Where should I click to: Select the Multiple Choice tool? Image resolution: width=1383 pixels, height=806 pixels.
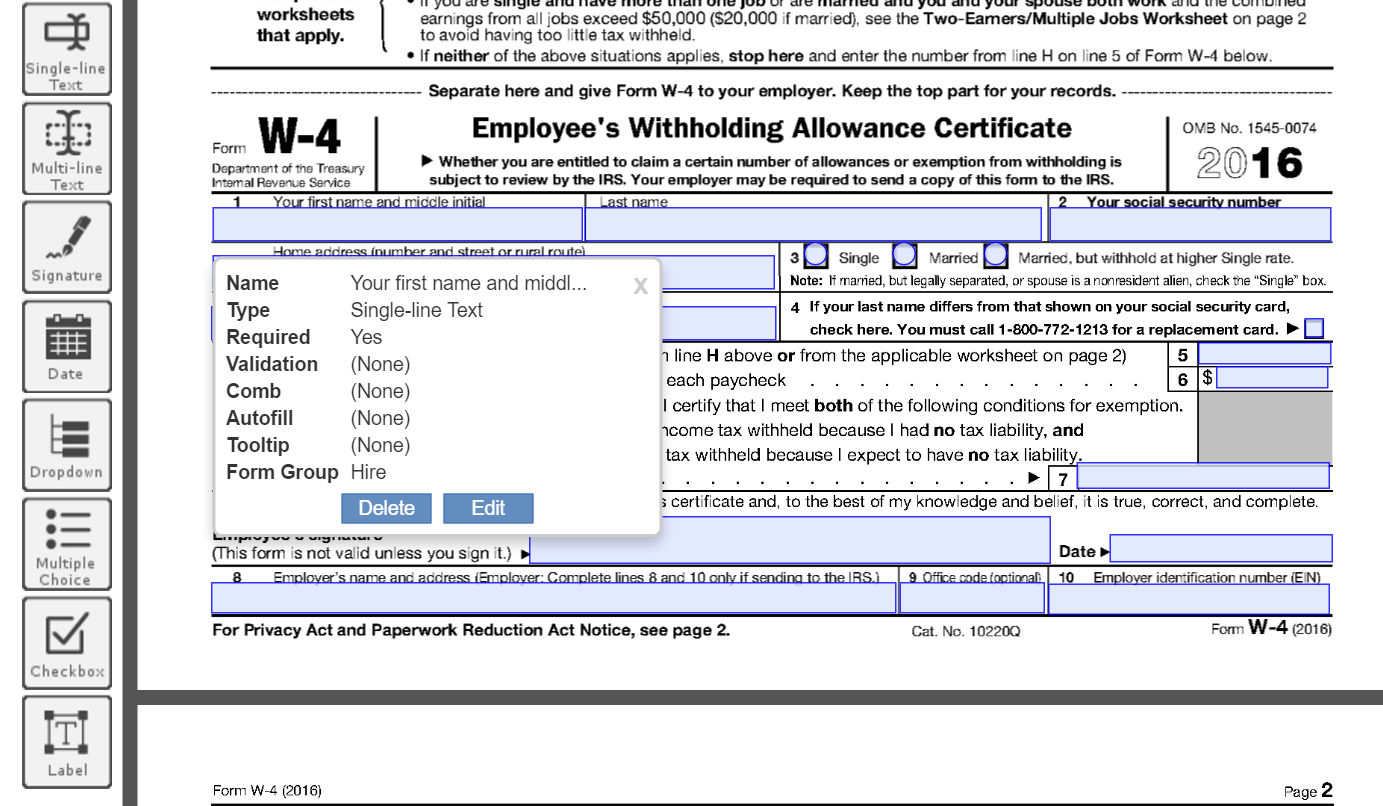click(66, 543)
